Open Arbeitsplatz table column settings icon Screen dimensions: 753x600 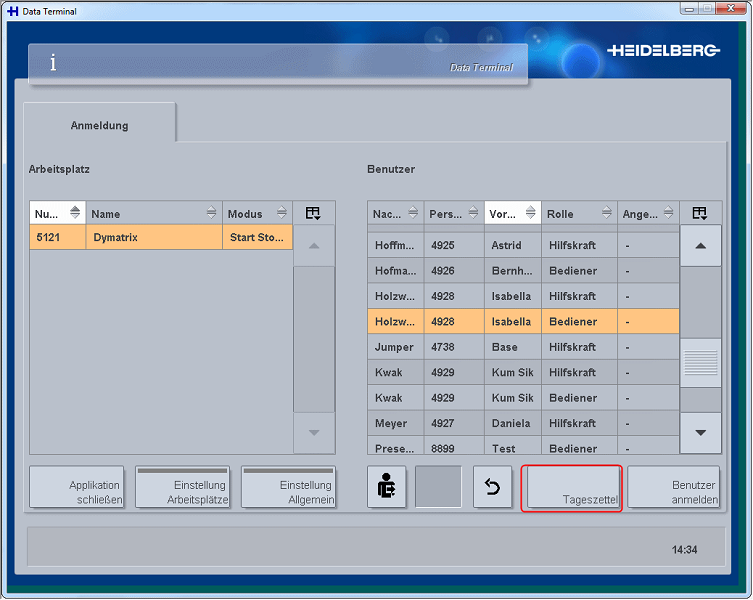pos(314,213)
